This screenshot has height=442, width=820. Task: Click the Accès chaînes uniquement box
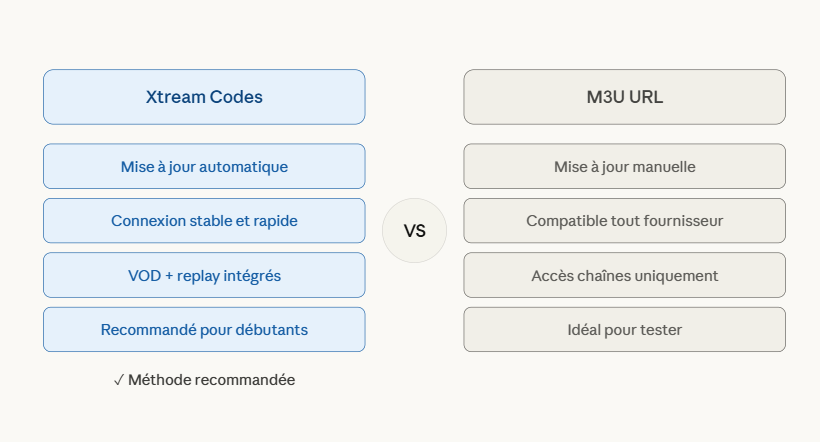point(624,275)
